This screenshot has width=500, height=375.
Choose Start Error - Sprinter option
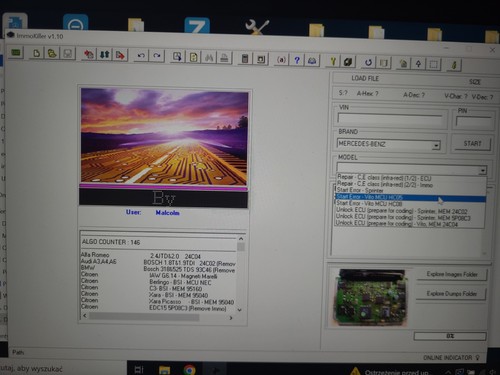point(360,190)
